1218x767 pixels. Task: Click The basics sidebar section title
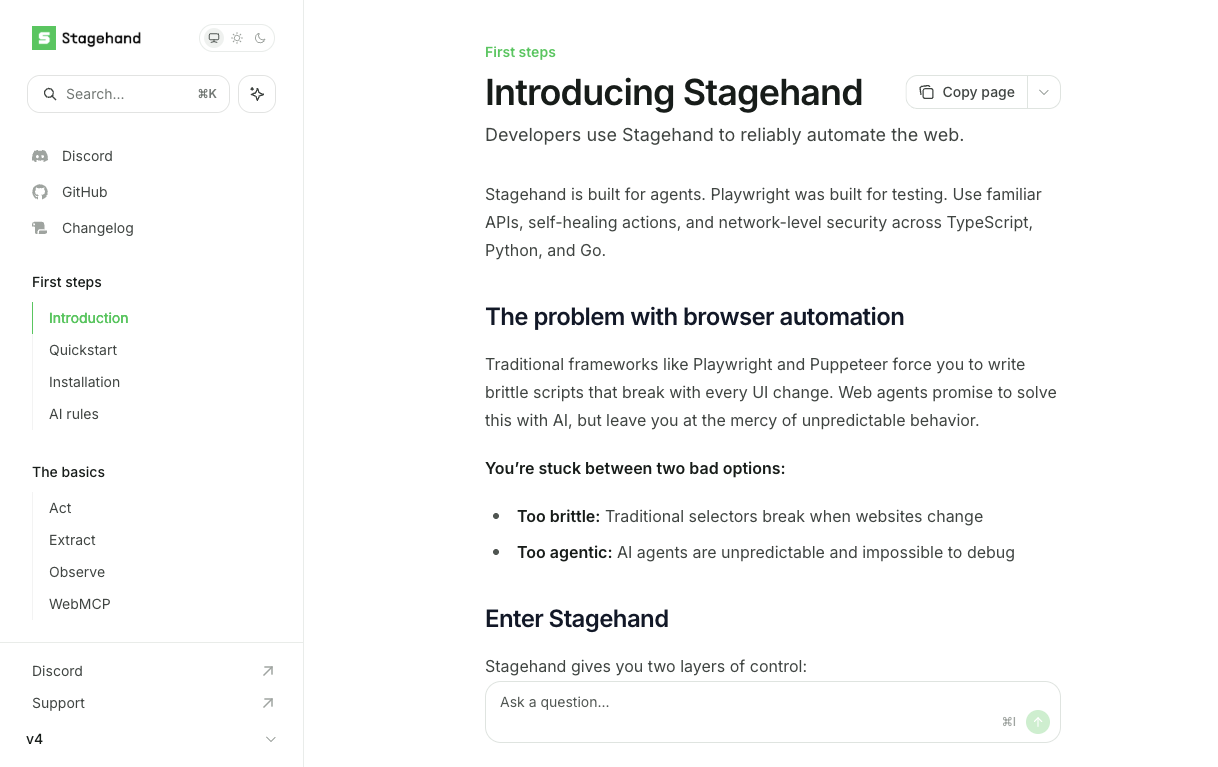click(68, 472)
